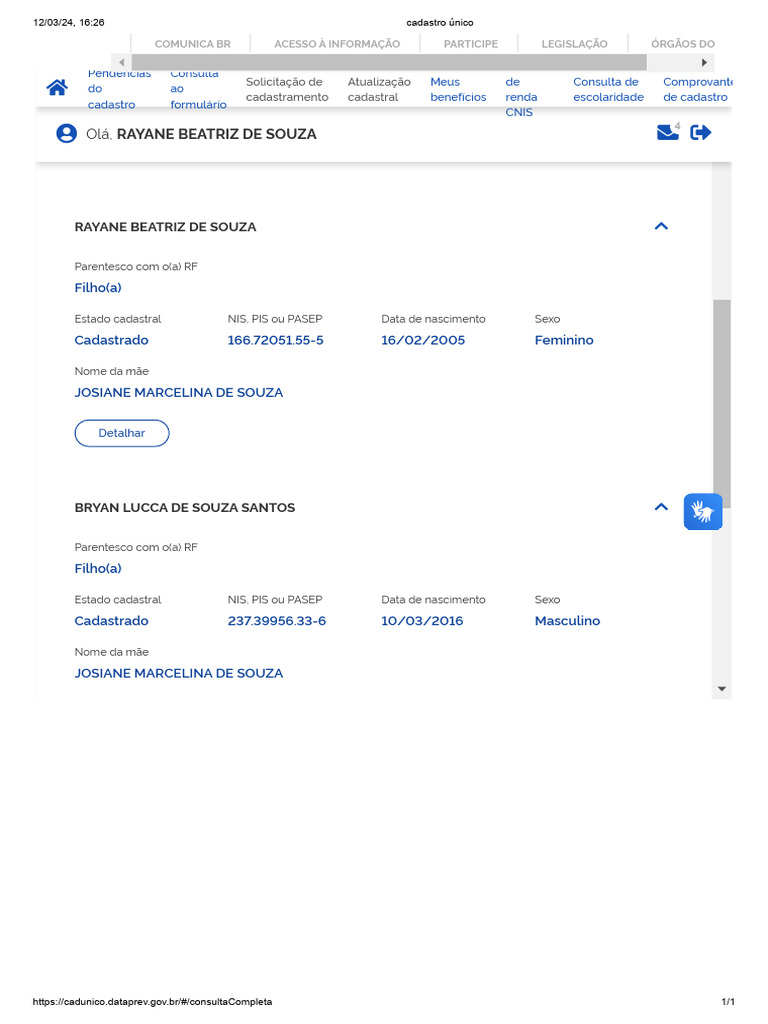
Task: Open COMUNICA BR menu item
Action: (x=193, y=44)
